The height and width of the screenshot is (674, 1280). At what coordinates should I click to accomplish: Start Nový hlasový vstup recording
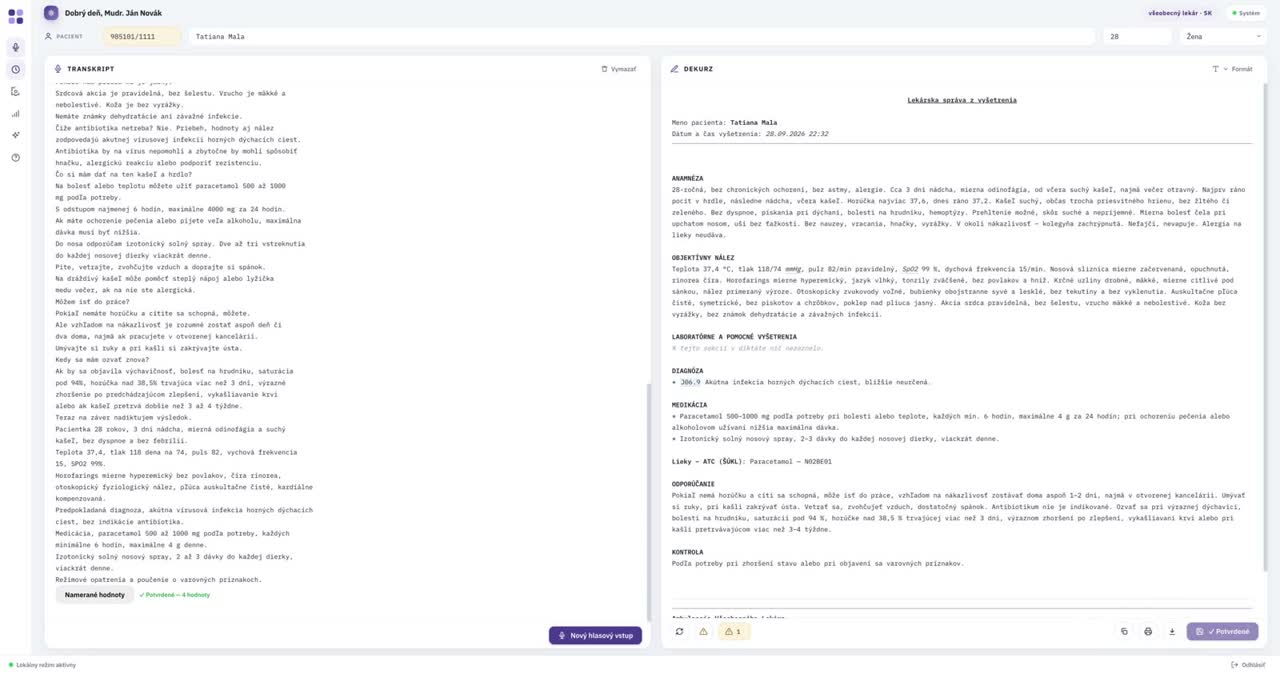[595, 635]
